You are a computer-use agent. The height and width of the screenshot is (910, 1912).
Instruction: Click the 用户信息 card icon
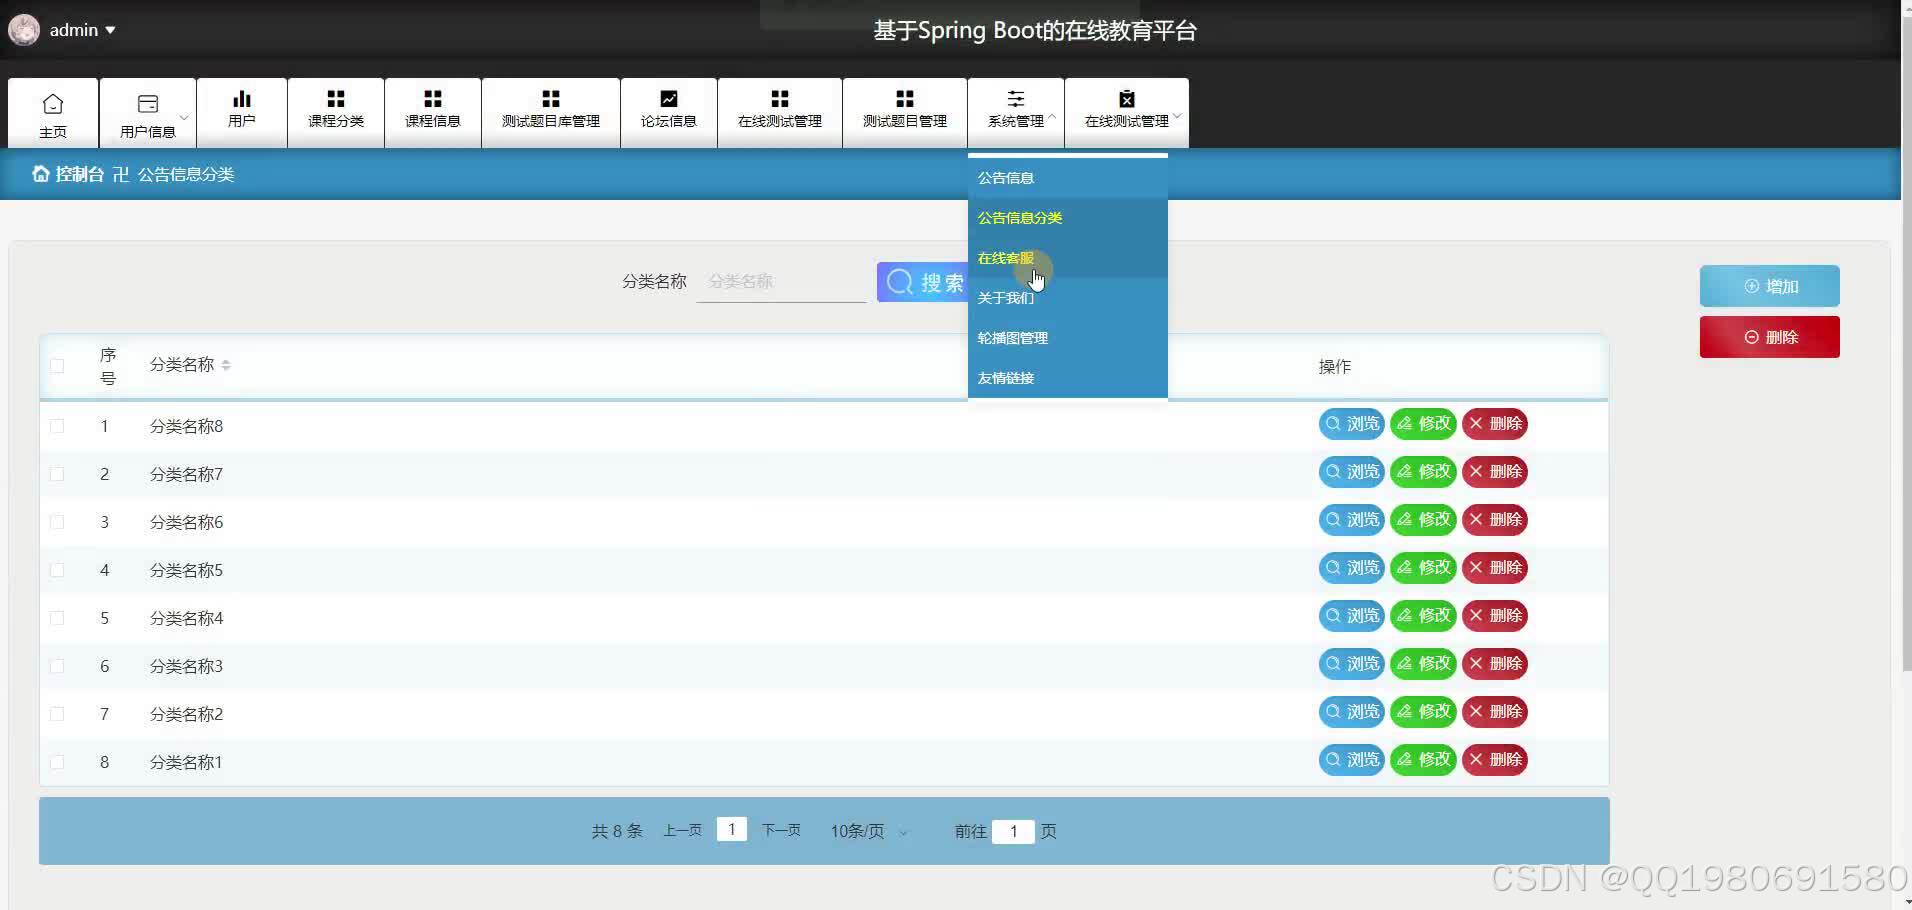click(148, 104)
